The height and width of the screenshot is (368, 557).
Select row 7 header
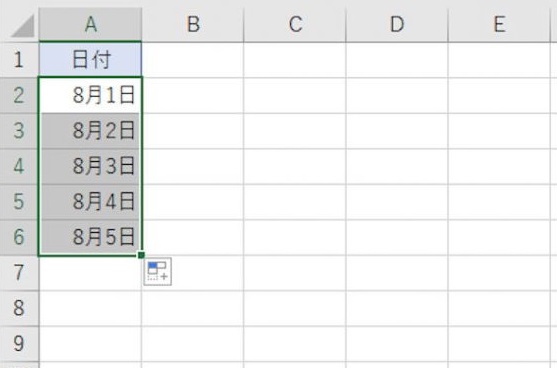tap(19, 273)
